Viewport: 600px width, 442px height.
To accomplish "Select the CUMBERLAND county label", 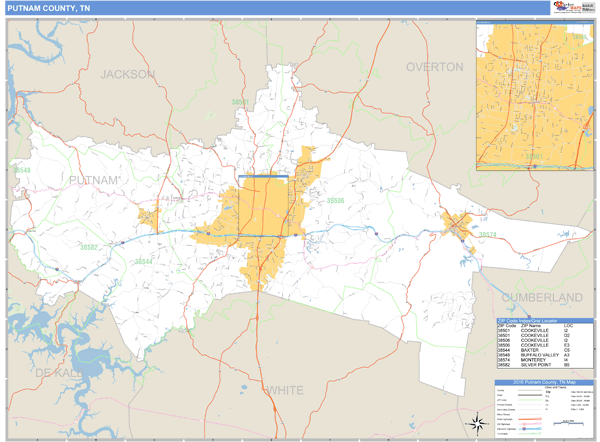I will (541, 298).
